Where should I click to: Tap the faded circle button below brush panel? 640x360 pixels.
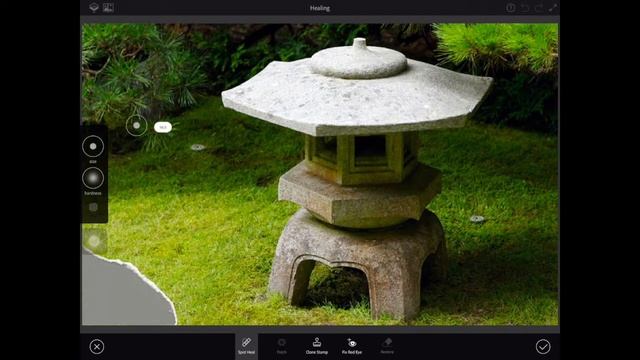click(x=94, y=241)
